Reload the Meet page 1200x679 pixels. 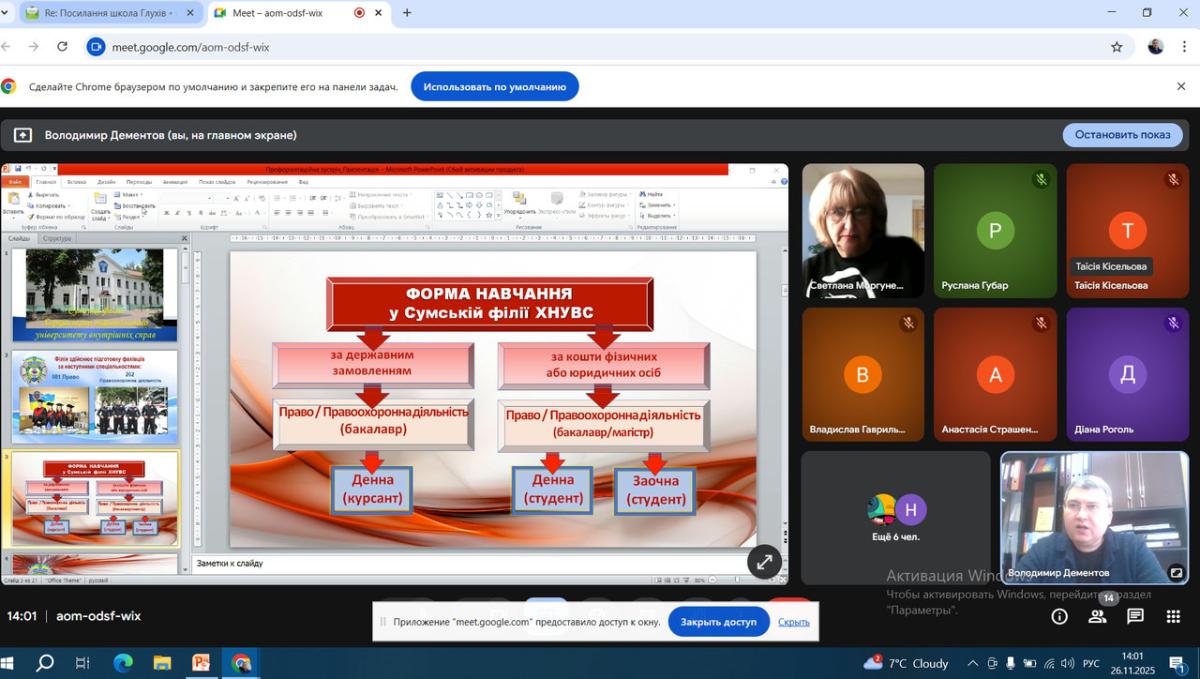click(62, 47)
